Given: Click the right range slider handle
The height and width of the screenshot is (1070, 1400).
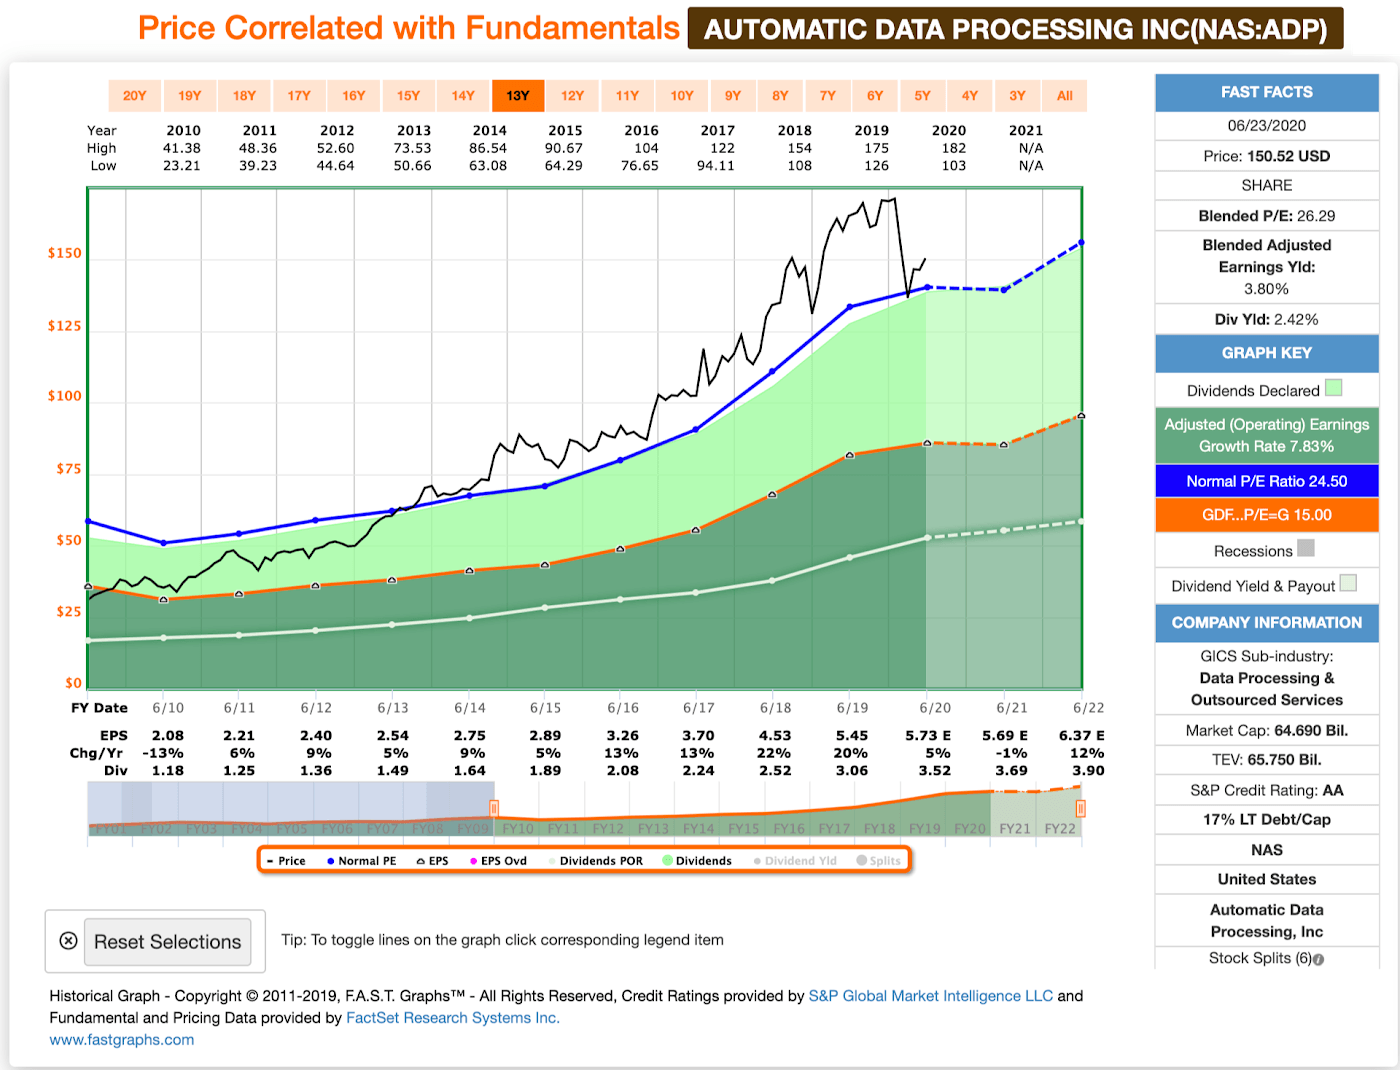Looking at the screenshot, I should tap(1080, 808).
